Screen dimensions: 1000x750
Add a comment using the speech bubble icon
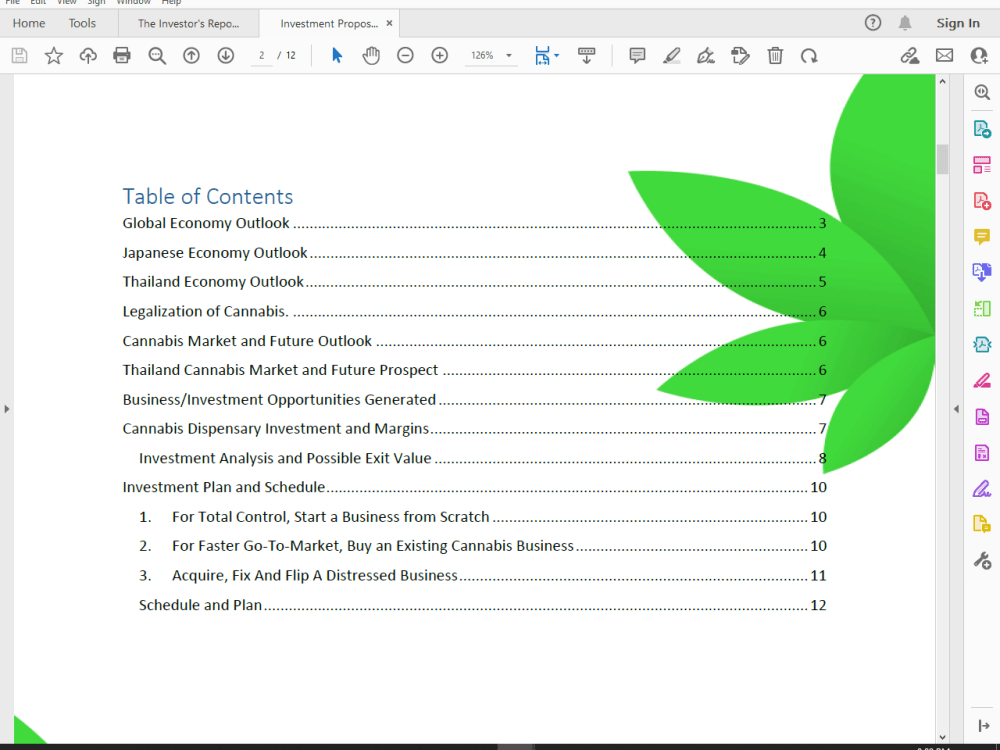click(x=637, y=55)
